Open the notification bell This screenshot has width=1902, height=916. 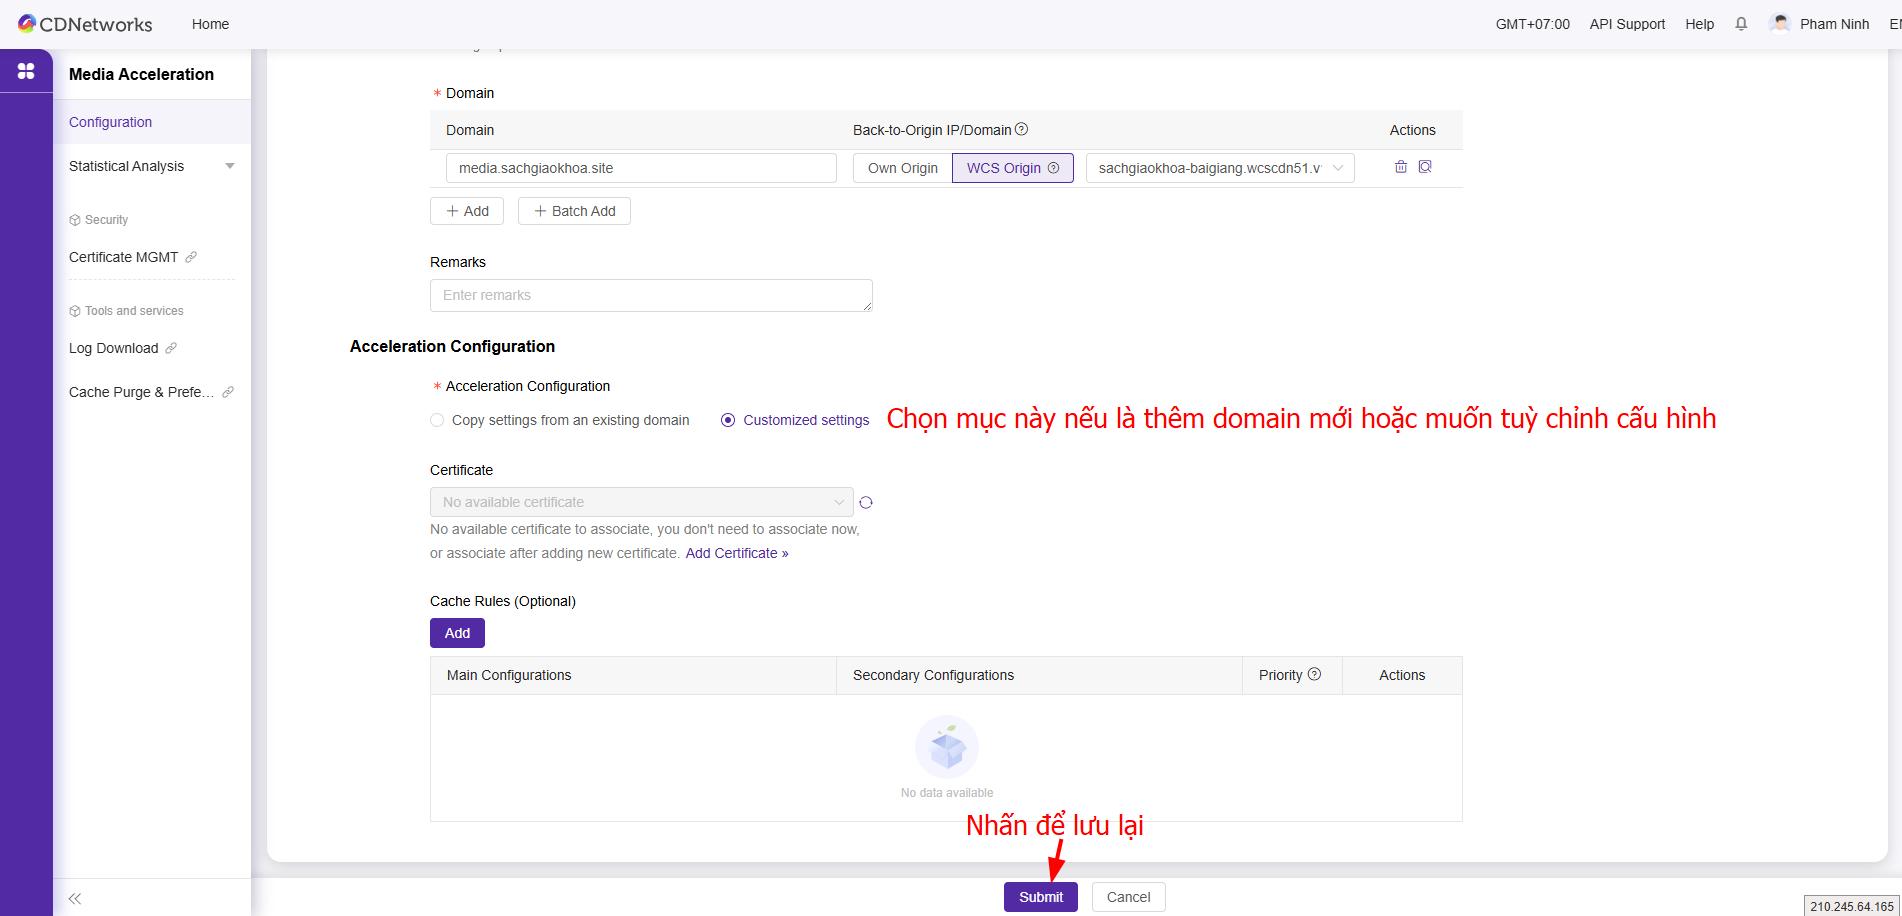[x=1741, y=24]
